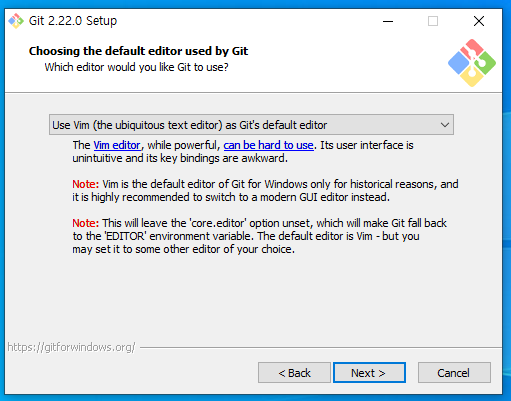Follow the 'can be hard to use' link

[268, 145]
